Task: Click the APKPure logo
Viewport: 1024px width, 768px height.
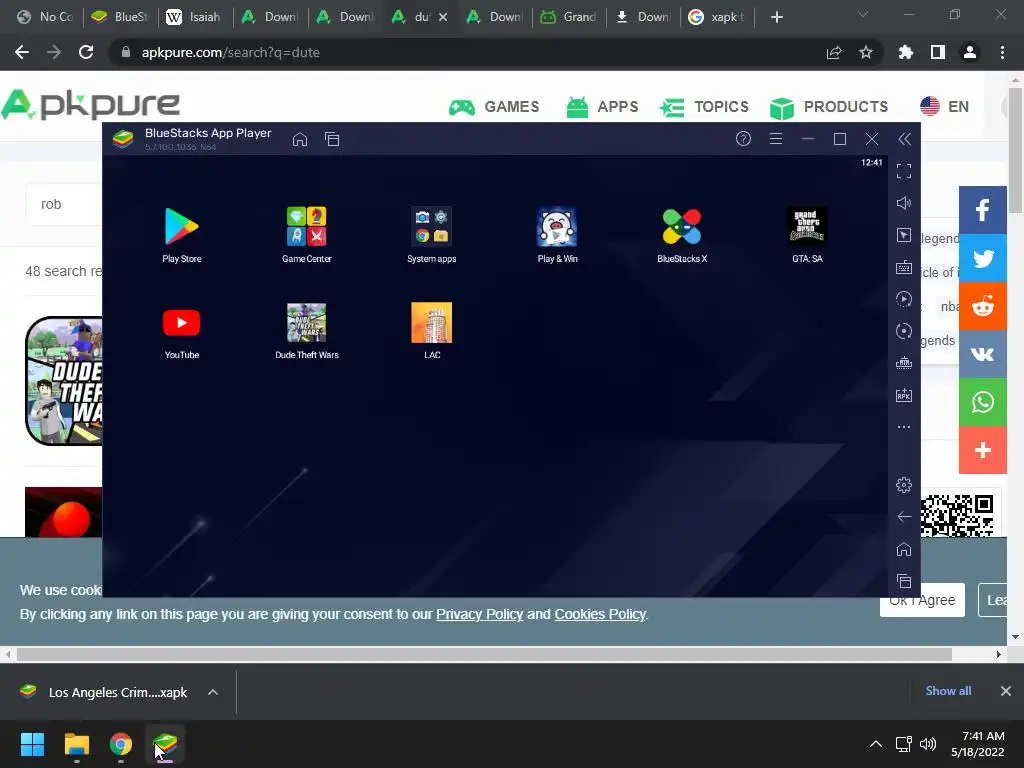Action: [x=91, y=104]
